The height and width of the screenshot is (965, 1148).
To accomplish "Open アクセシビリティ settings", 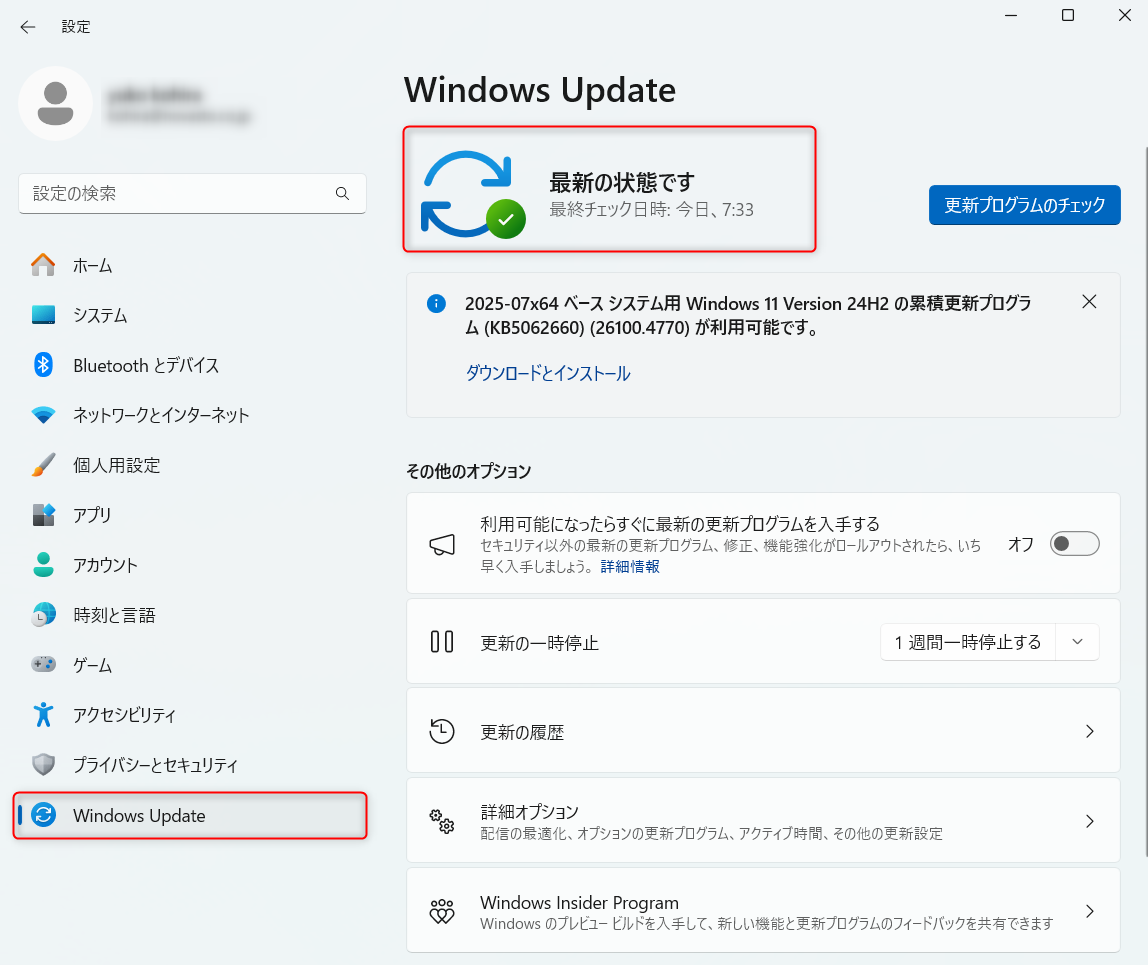I will 190,715.
